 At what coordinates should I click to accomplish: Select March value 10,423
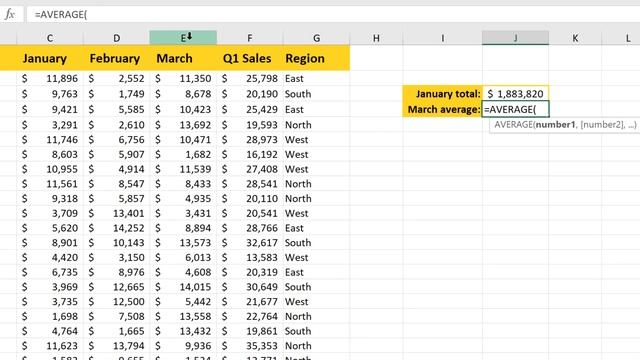(x=183, y=109)
